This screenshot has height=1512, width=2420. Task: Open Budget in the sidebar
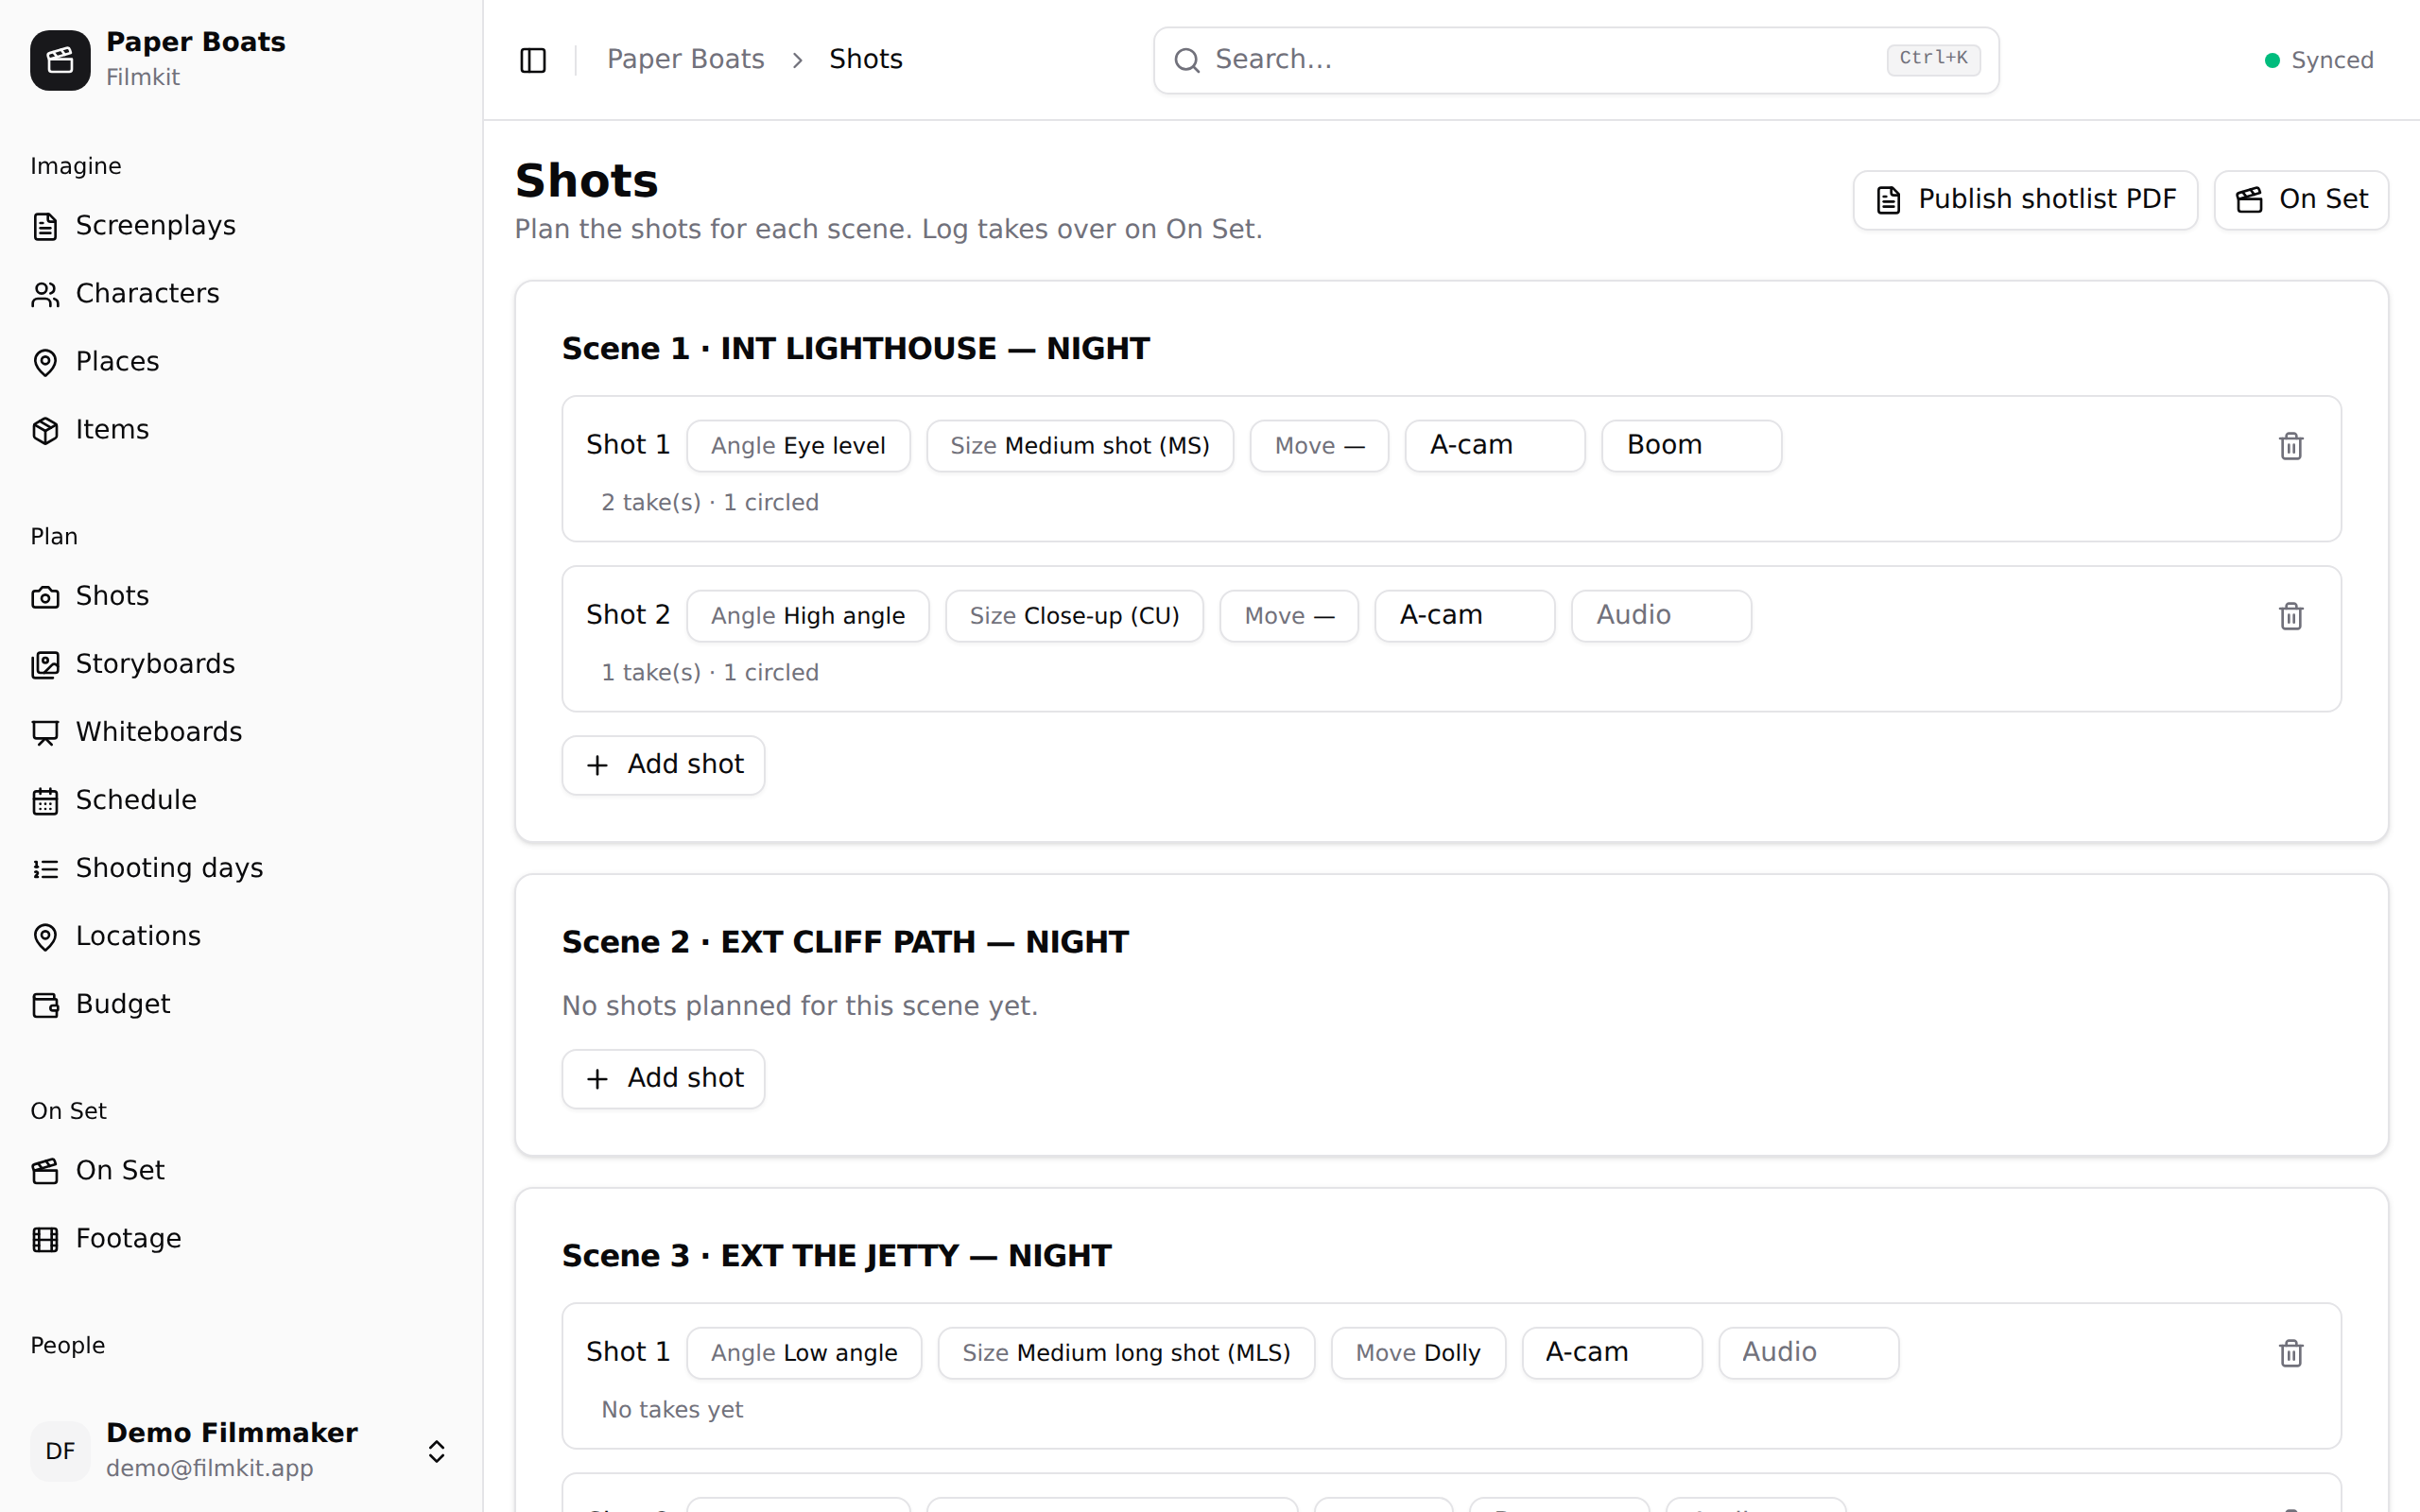(241, 1004)
